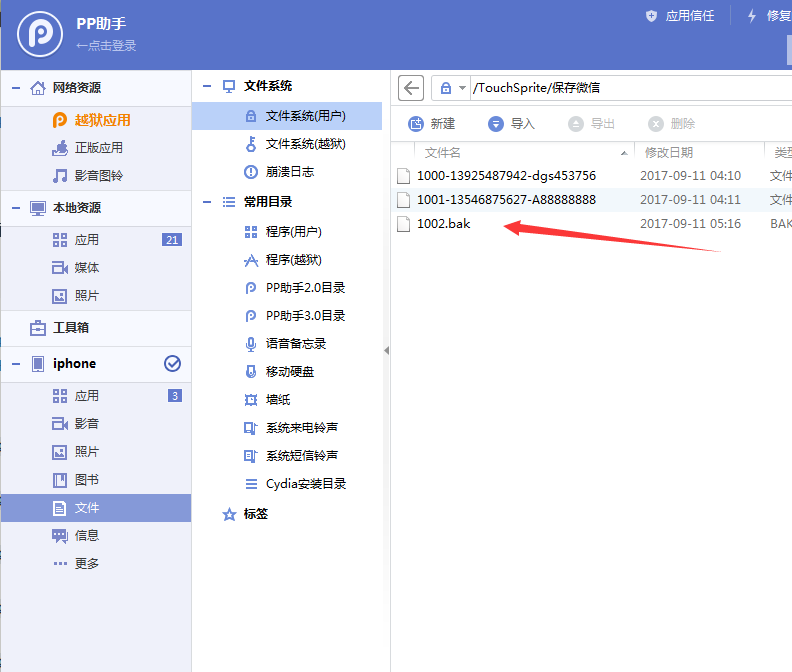This screenshot has width=792, height=672.
Task: Select 越狱应用 in sidebar
Action: coord(102,120)
